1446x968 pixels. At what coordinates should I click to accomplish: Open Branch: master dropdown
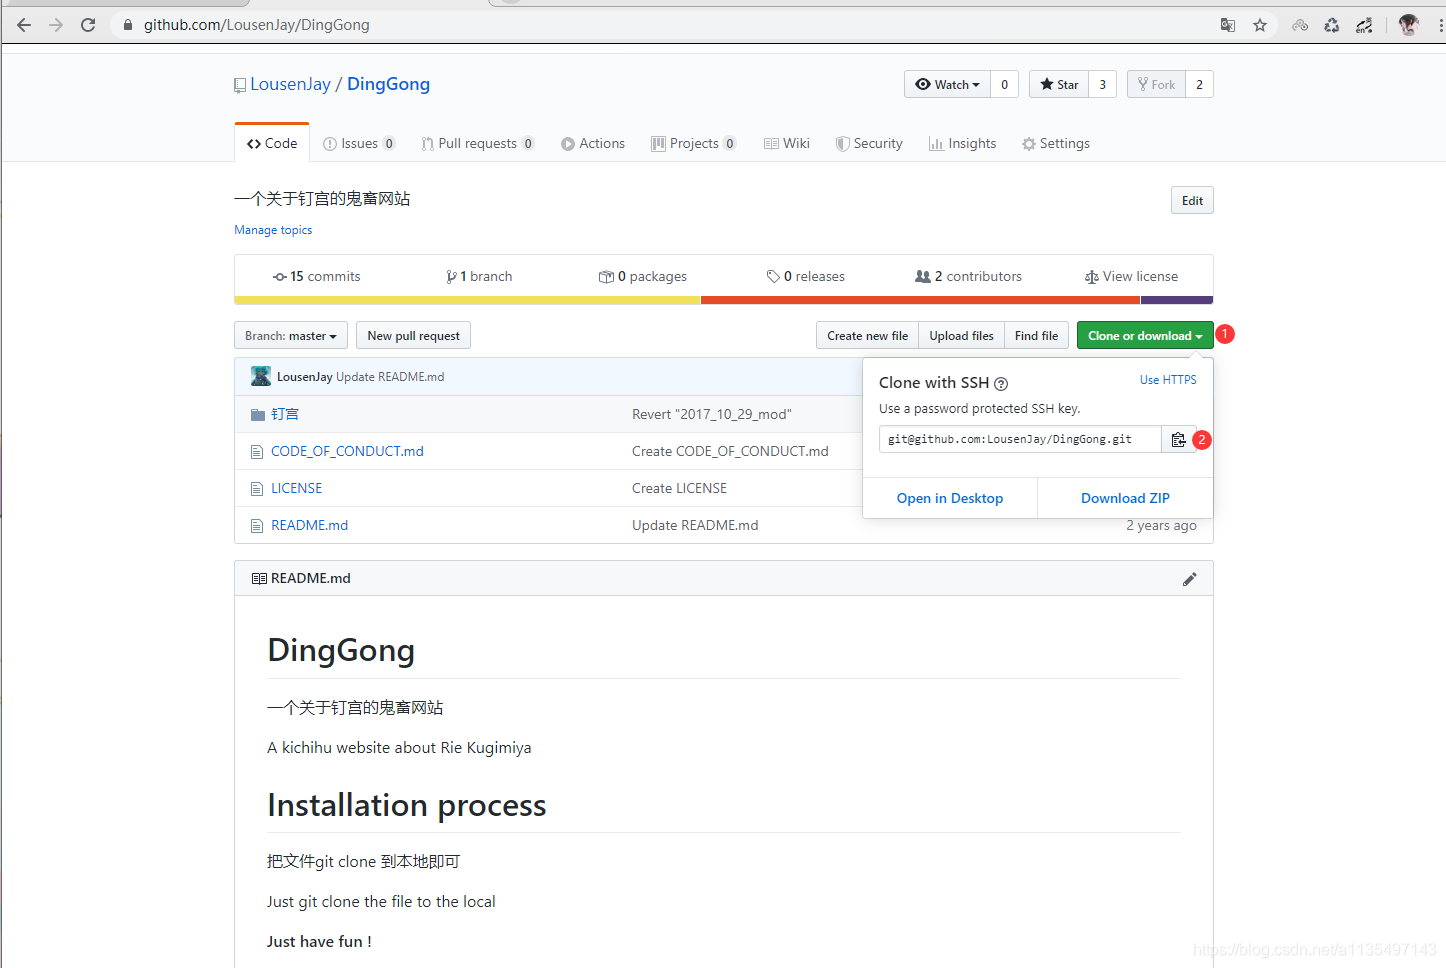291,335
